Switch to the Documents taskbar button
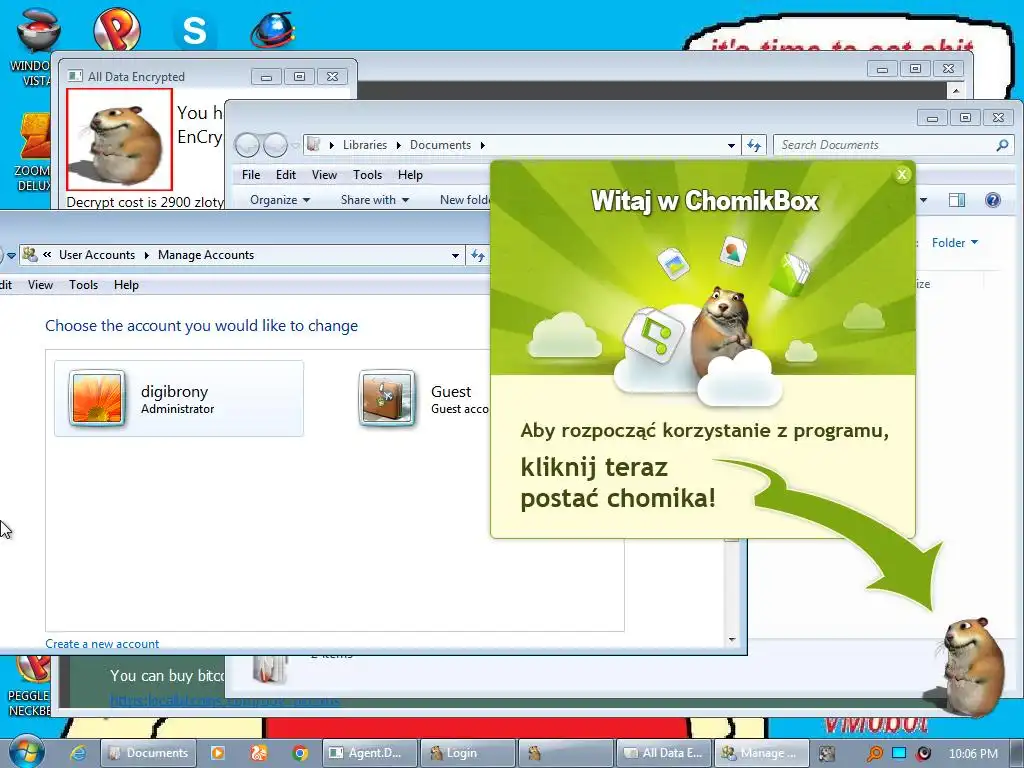Viewport: 1024px width, 768px height. [149, 753]
